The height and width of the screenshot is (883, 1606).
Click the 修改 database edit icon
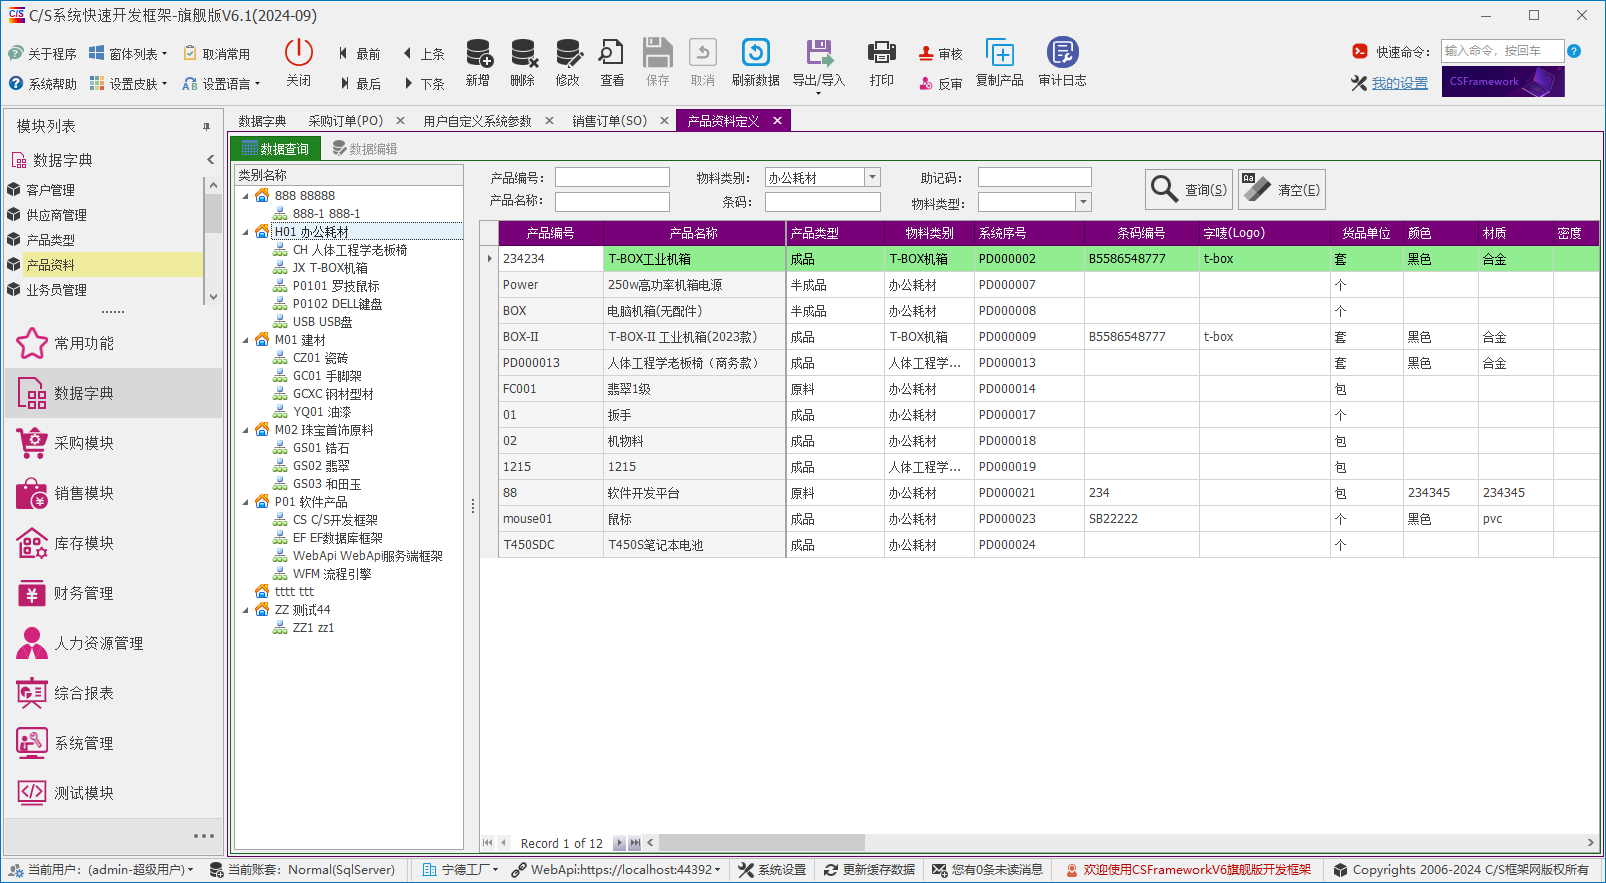point(568,52)
